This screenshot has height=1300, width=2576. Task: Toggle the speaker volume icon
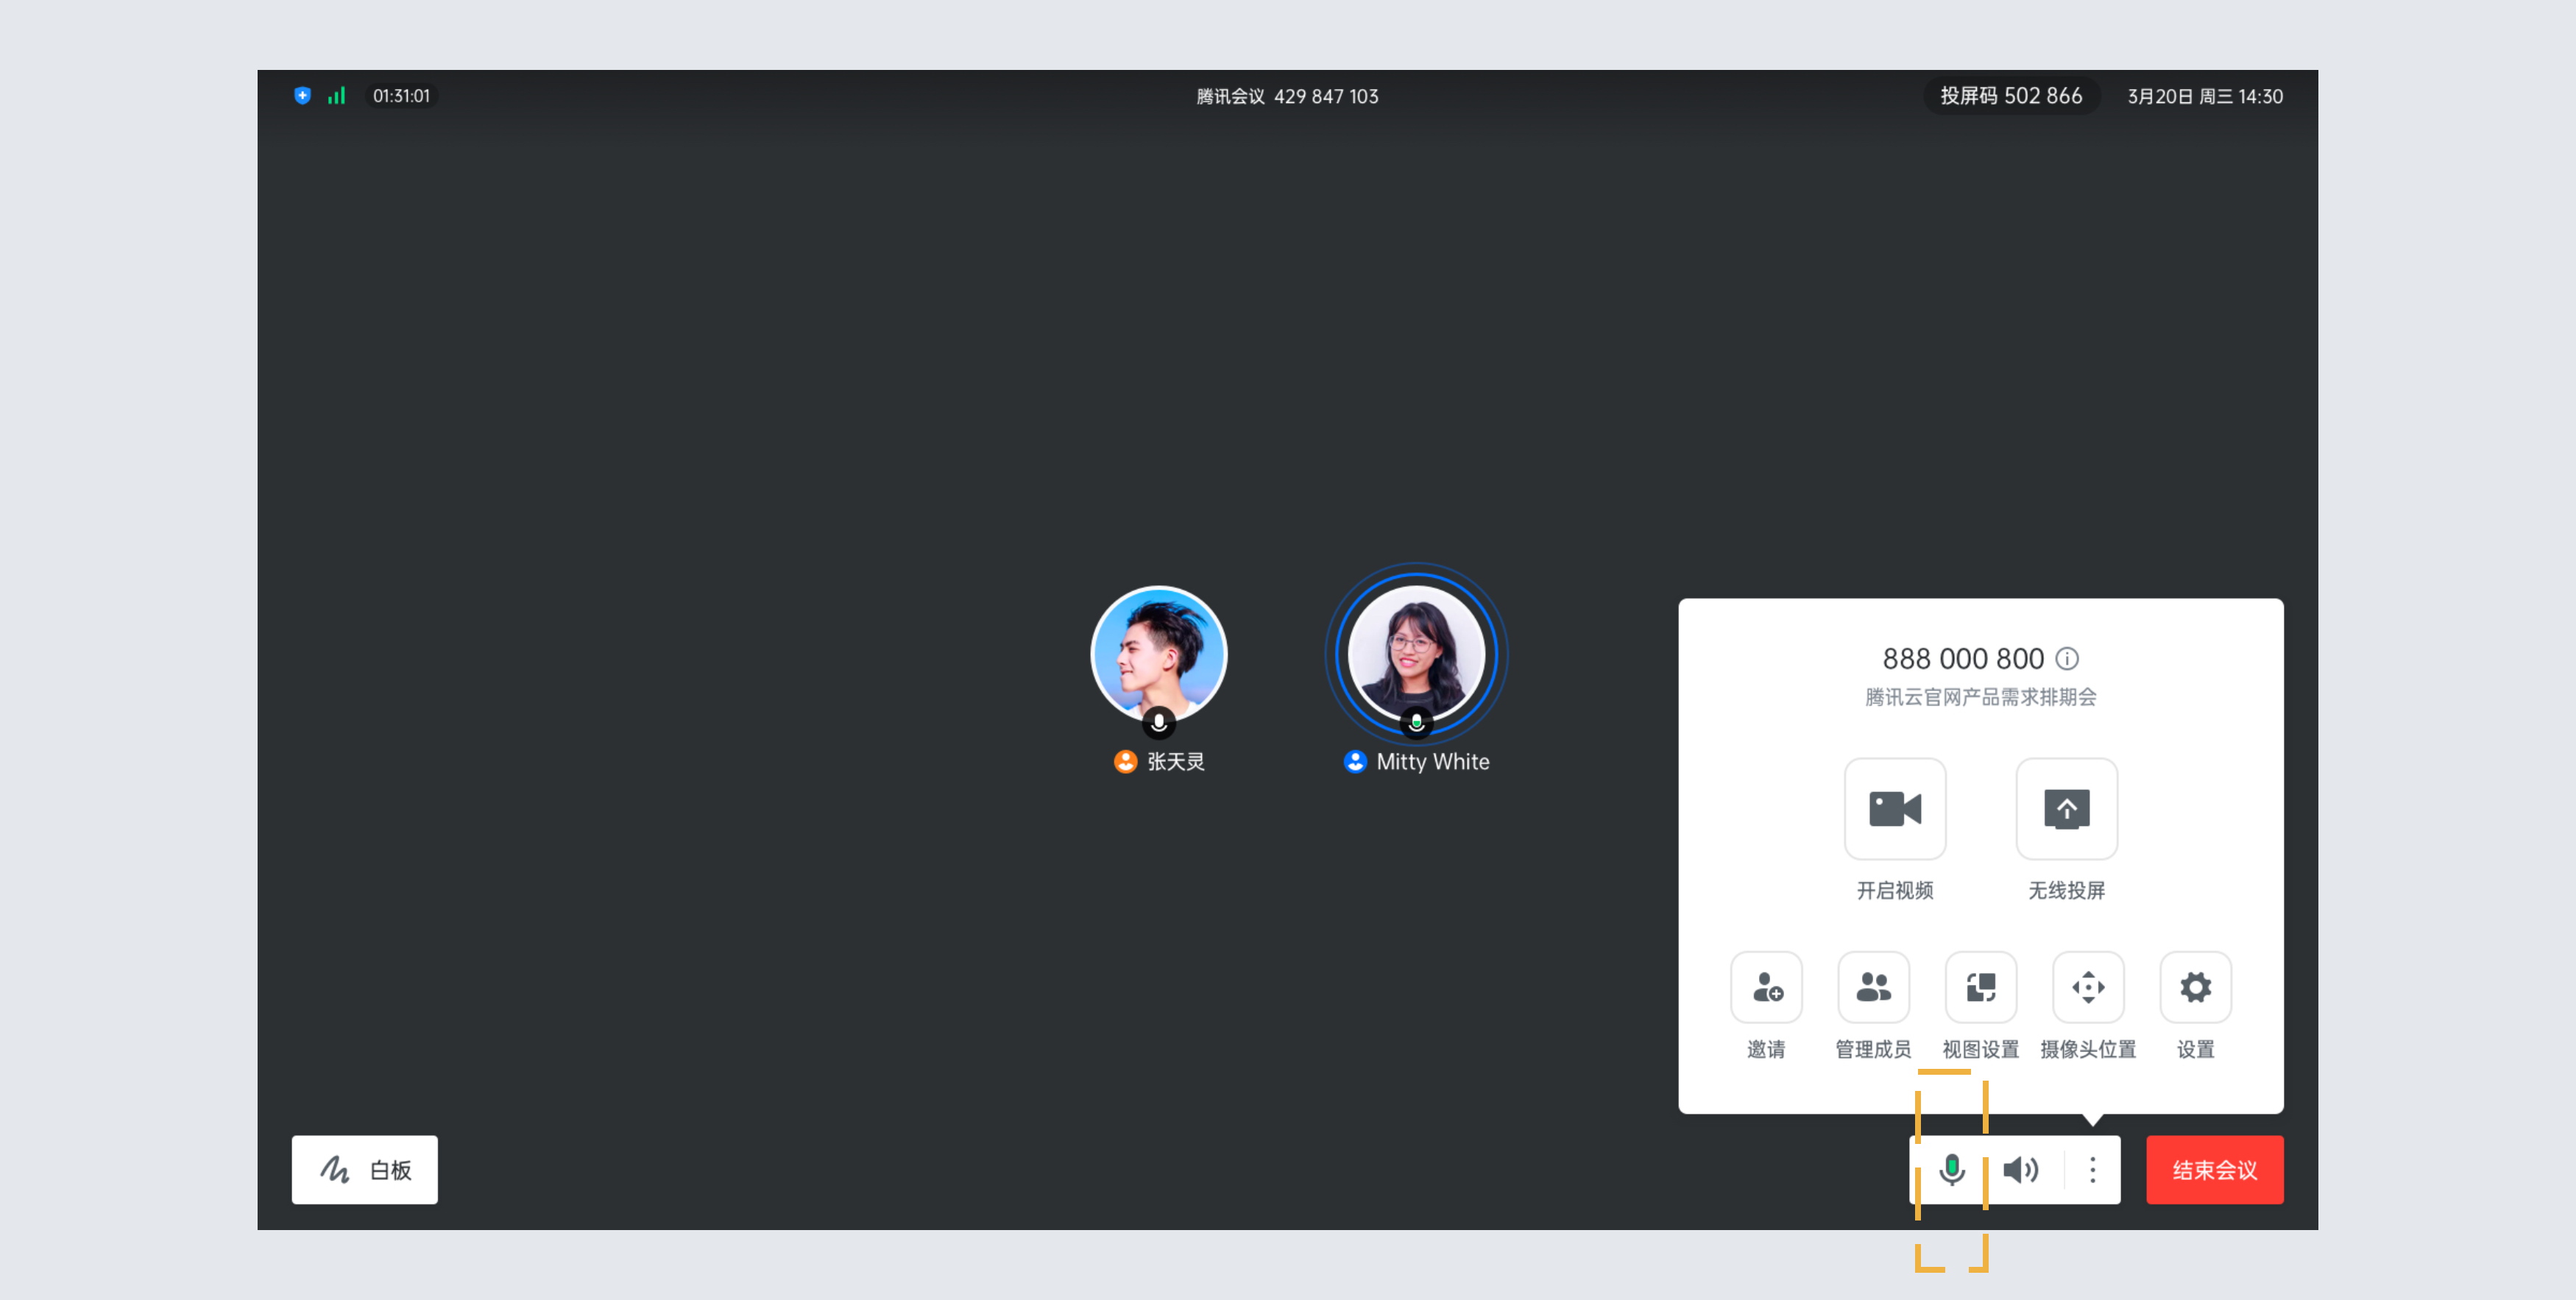(2020, 1169)
